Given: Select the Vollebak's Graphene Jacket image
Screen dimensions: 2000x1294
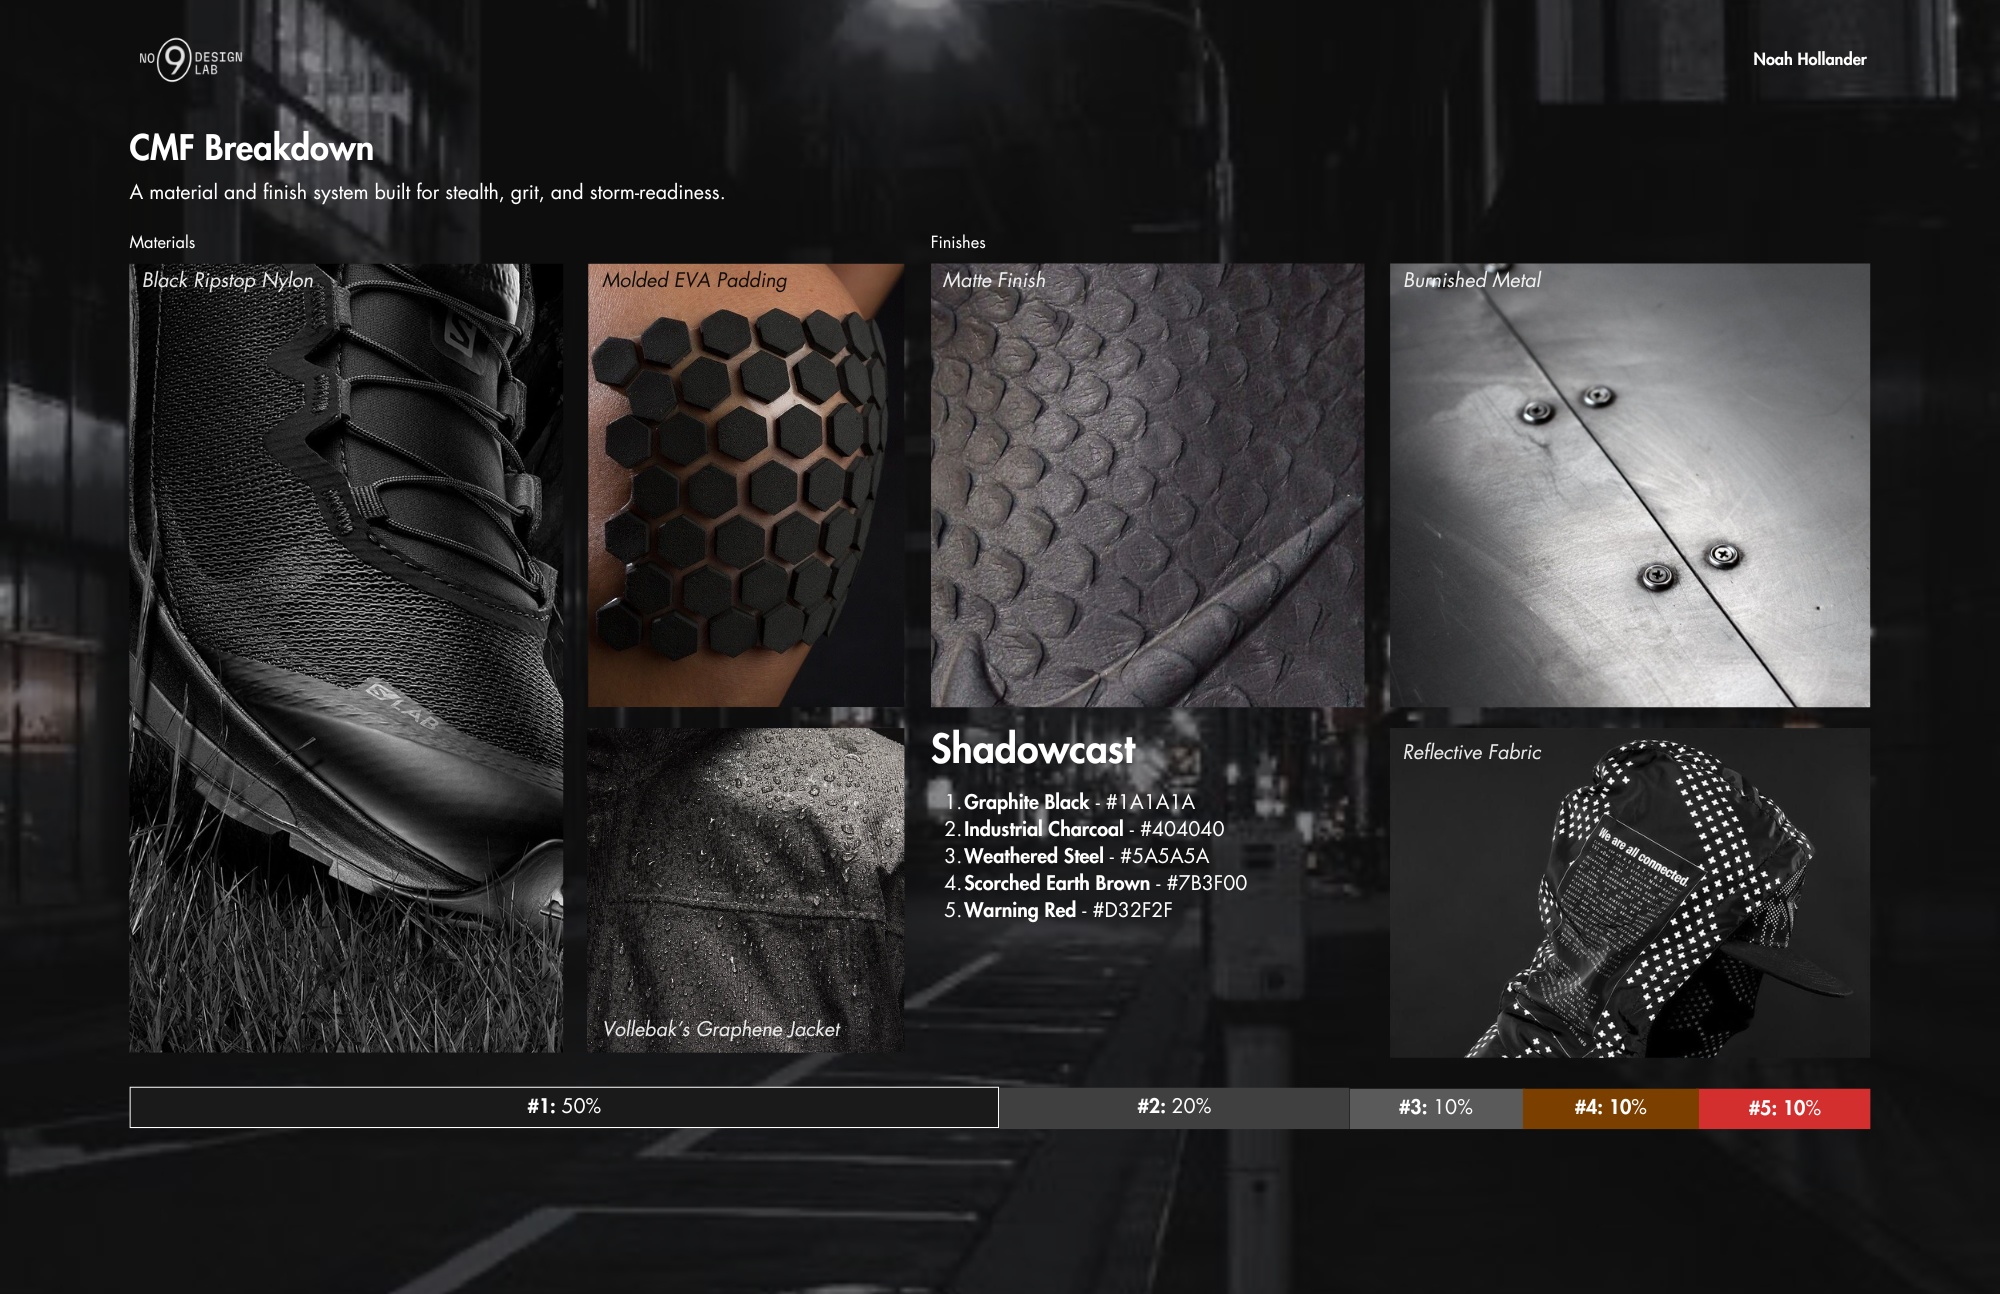Looking at the screenshot, I should [x=745, y=890].
